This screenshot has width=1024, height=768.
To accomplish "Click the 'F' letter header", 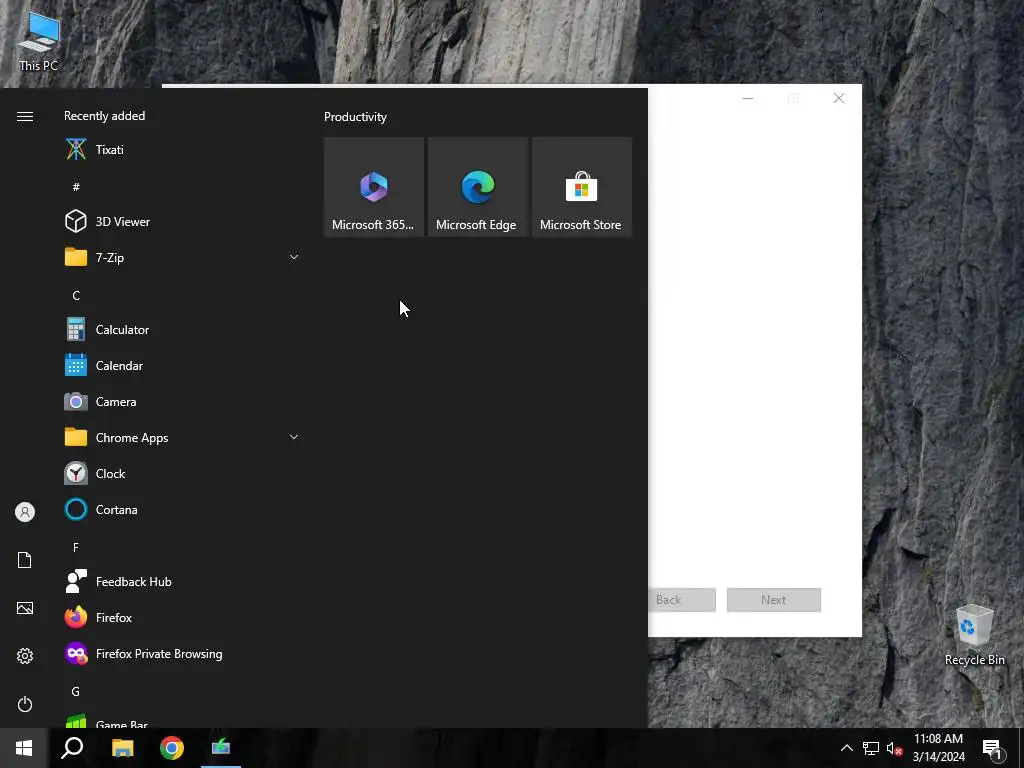I will tap(76, 547).
